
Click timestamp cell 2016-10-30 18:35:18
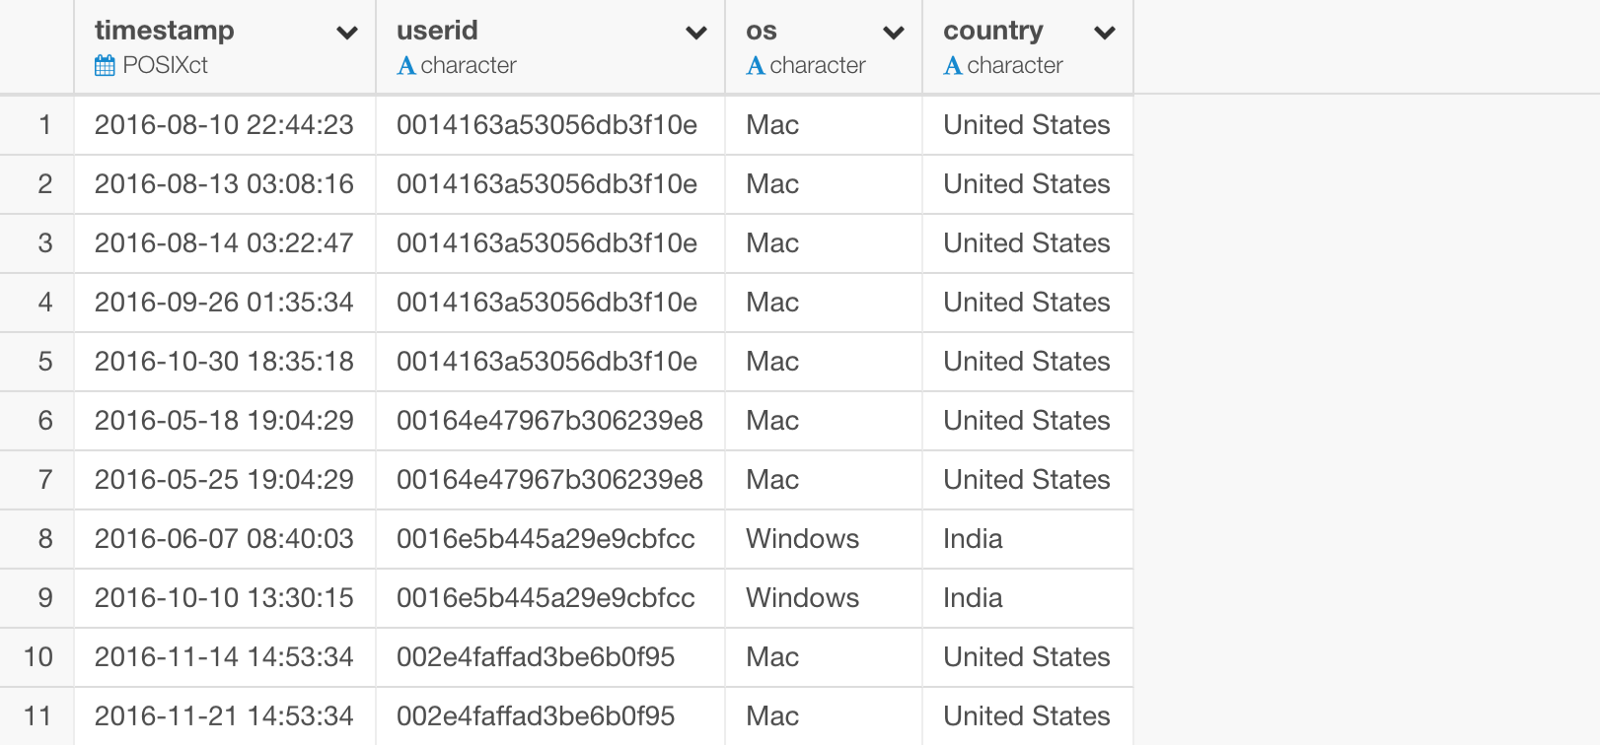[224, 361]
